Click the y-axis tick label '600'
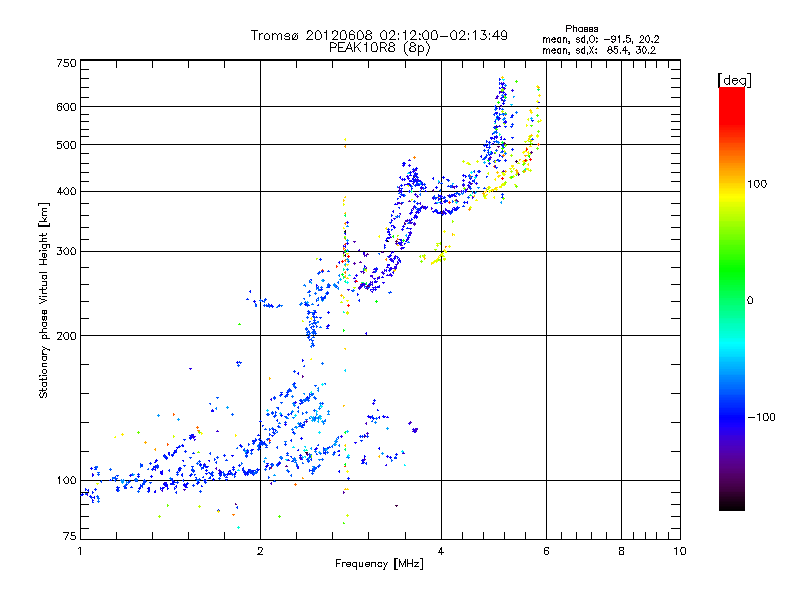 [x=66, y=107]
